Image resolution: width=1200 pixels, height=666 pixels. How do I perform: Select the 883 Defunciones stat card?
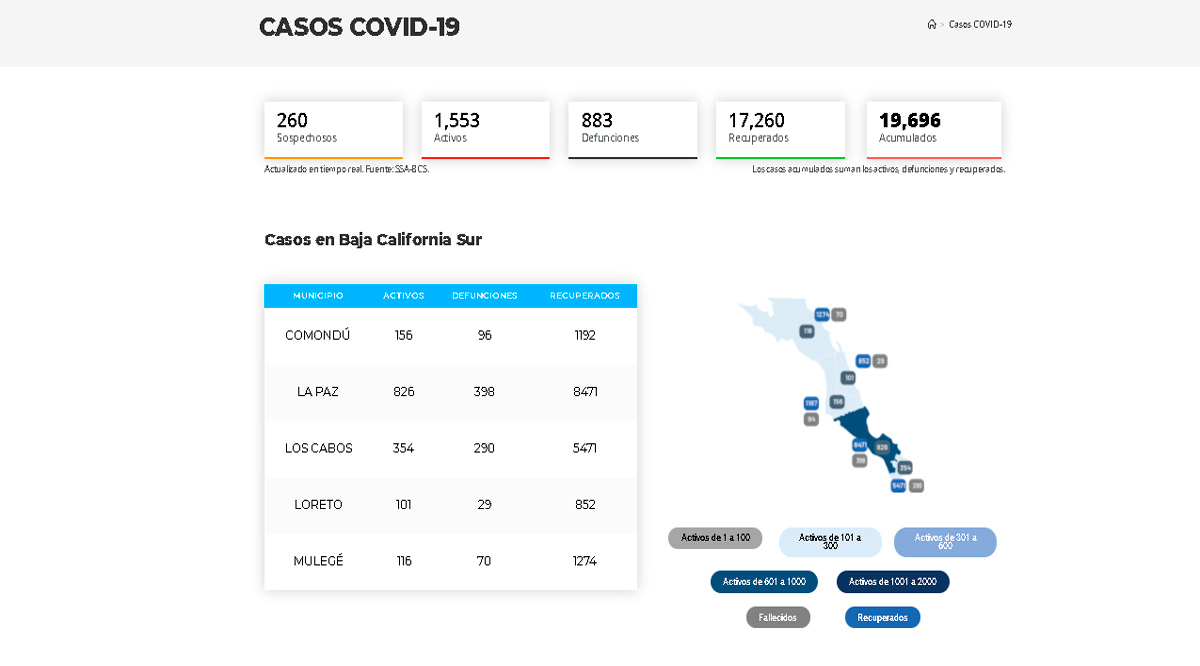[x=632, y=129]
